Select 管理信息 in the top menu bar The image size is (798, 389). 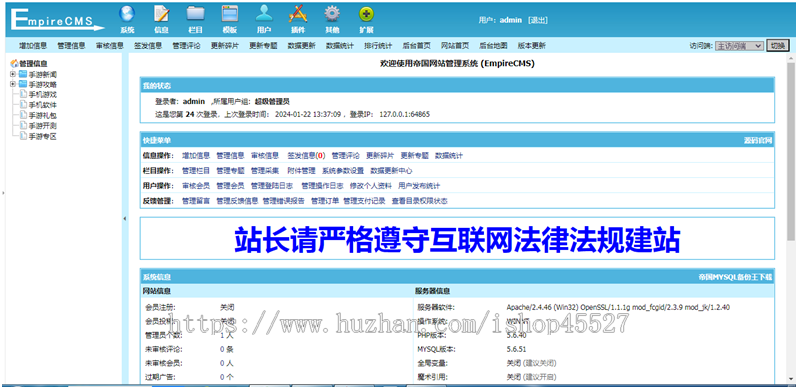(x=71, y=46)
